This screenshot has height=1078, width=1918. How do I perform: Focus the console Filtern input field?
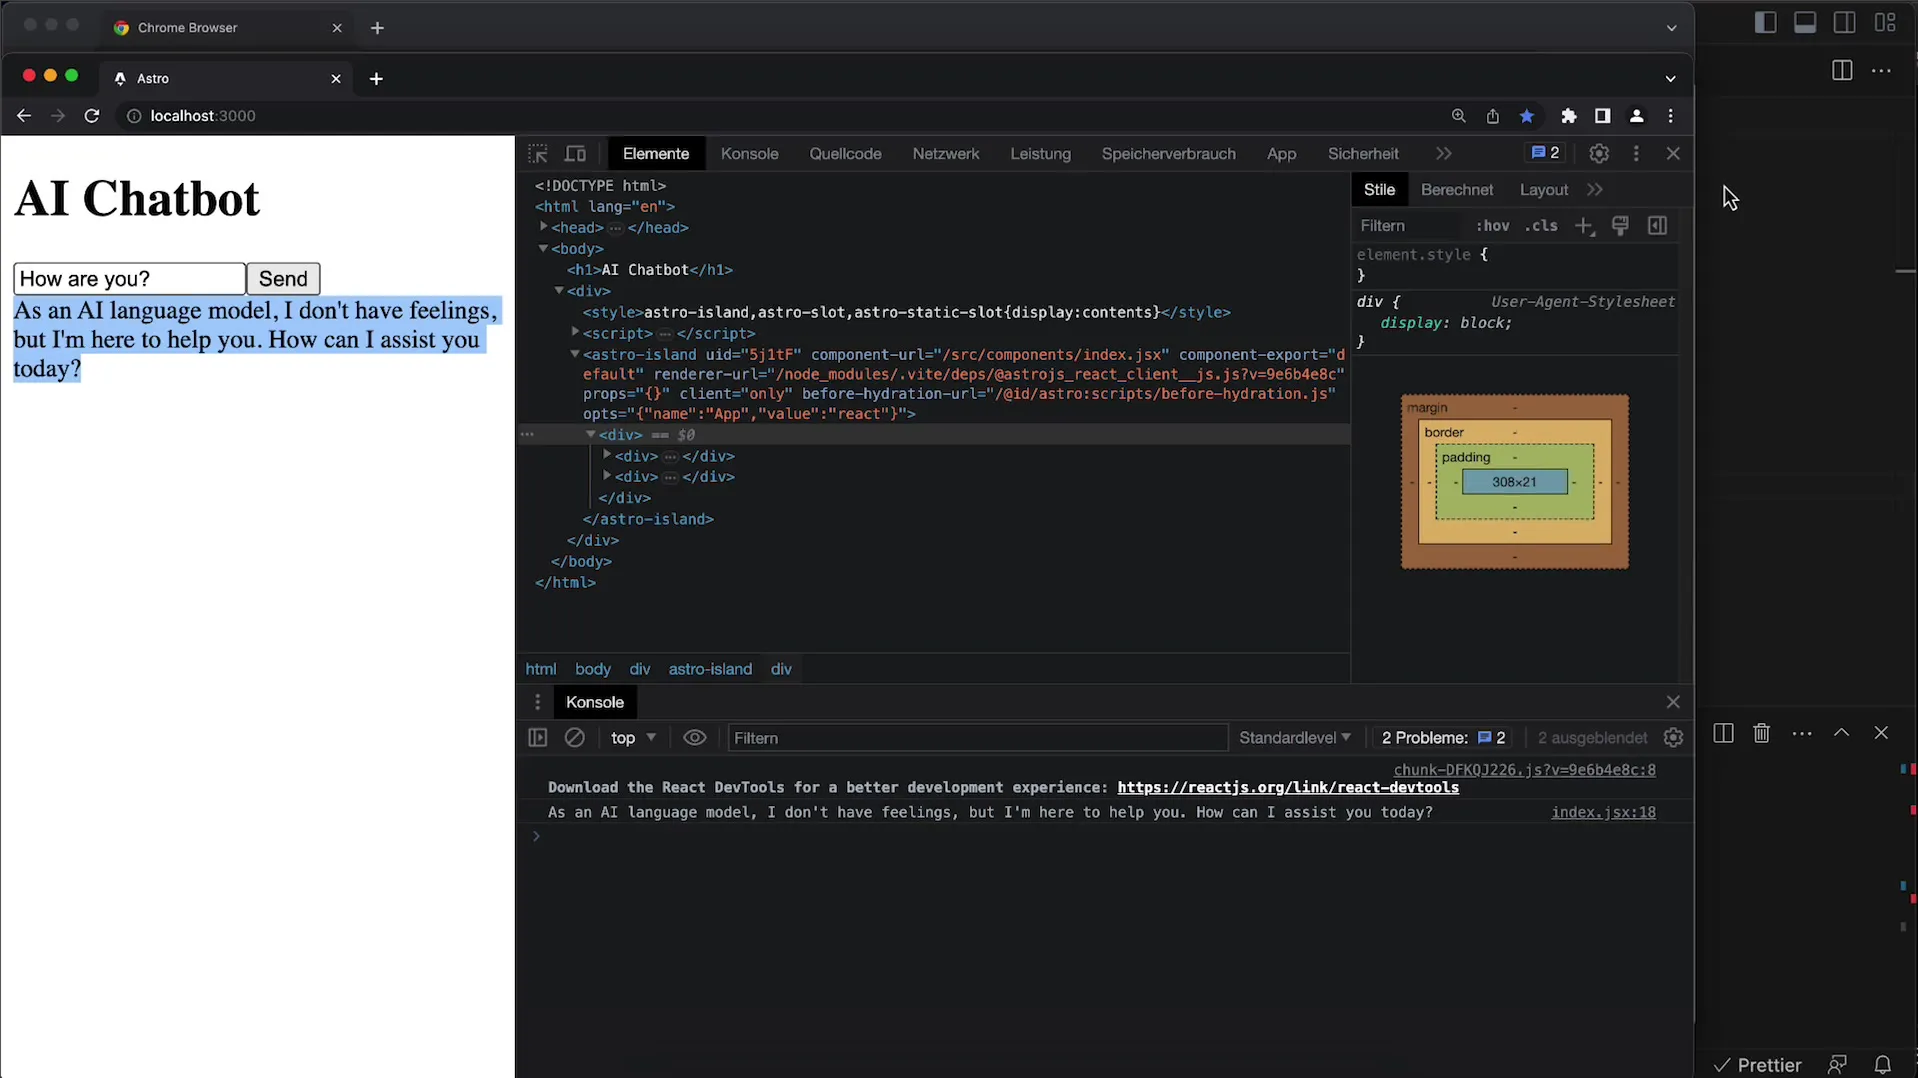click(977, 738)
